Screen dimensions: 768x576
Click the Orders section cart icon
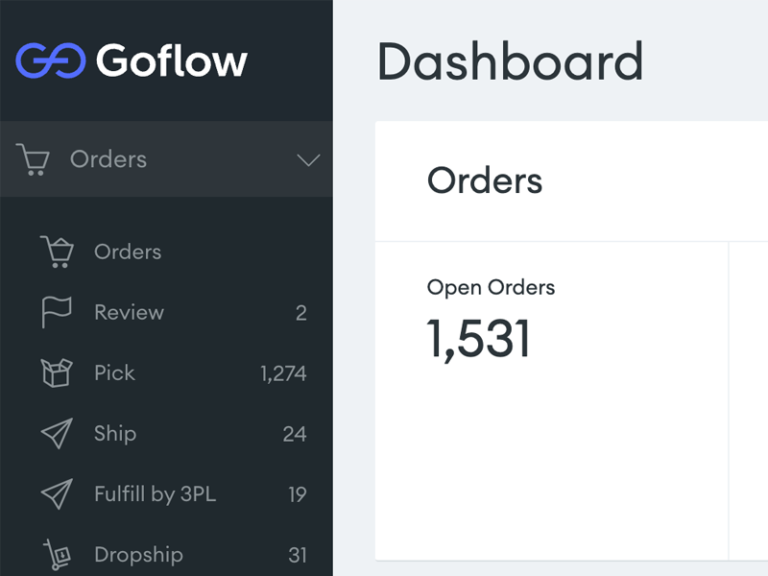(x=33, y=159)
